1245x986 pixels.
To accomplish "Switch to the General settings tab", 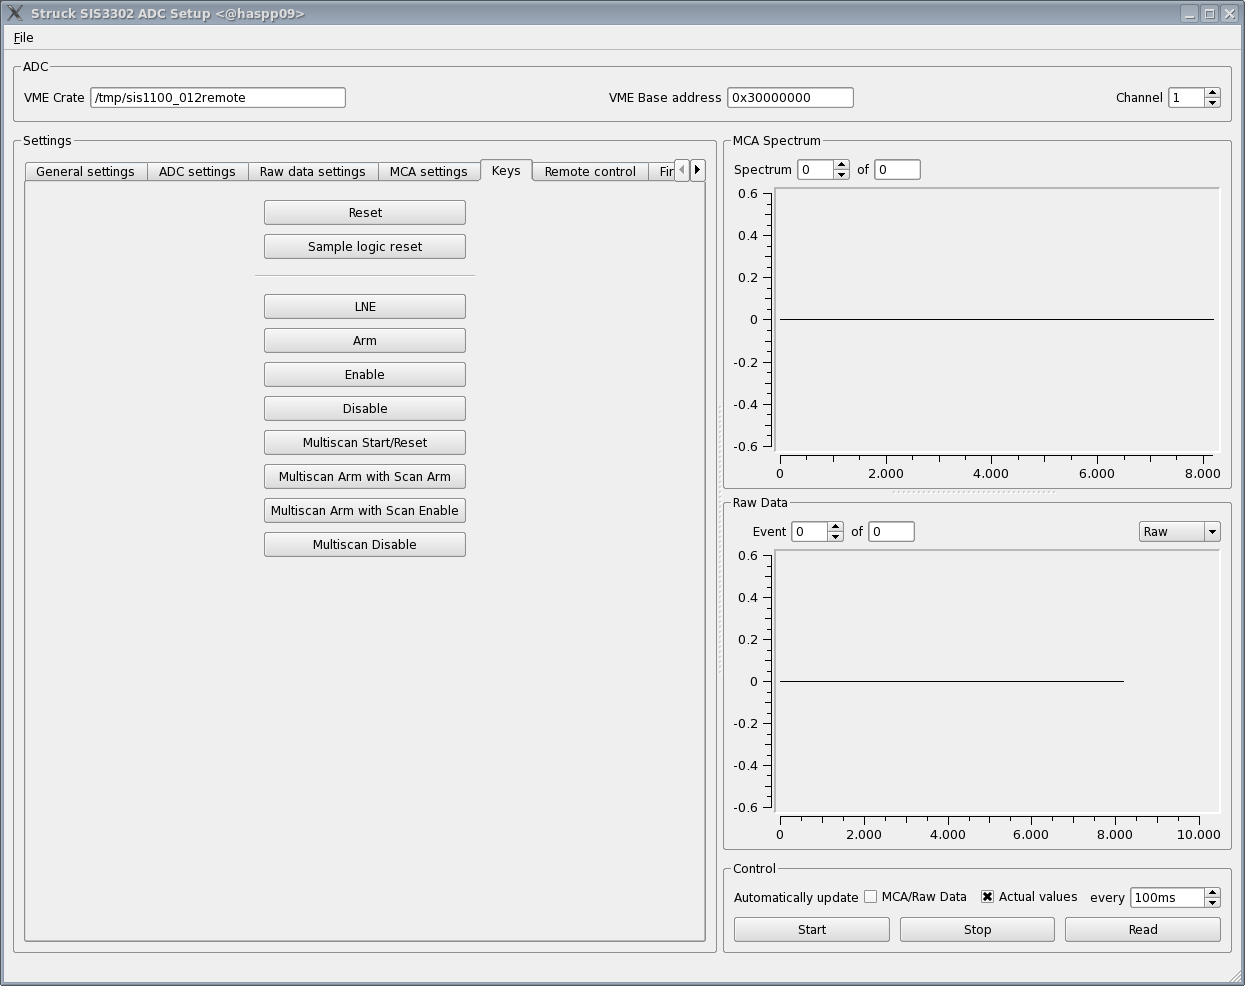I will point(85,171).
